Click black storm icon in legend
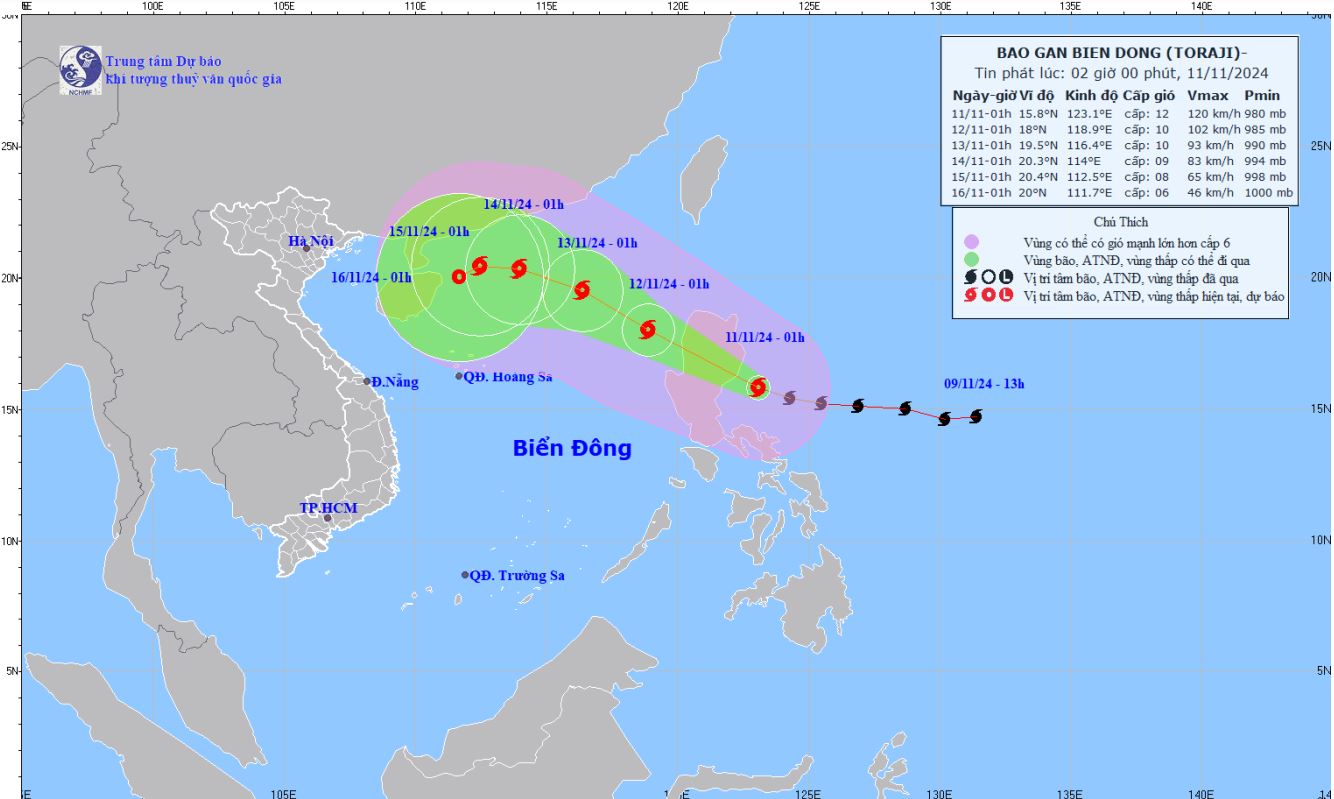Viewport: 1334px width, 799px height. 971,277
